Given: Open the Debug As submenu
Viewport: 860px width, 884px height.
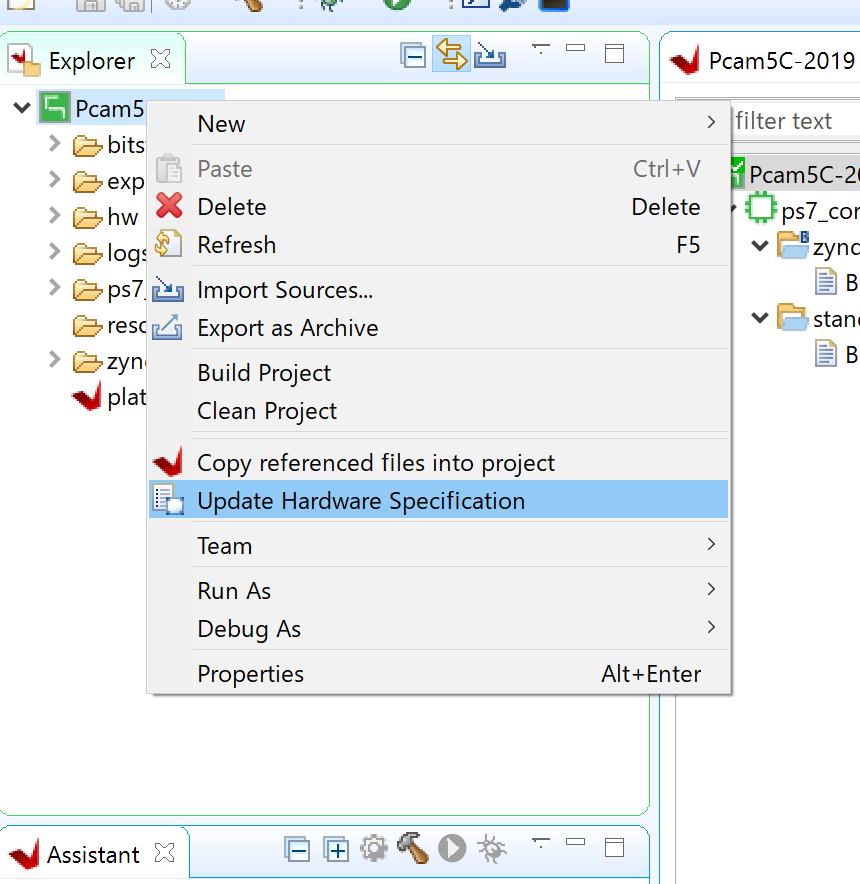Looking at the screenshot, I should [438, 628].
